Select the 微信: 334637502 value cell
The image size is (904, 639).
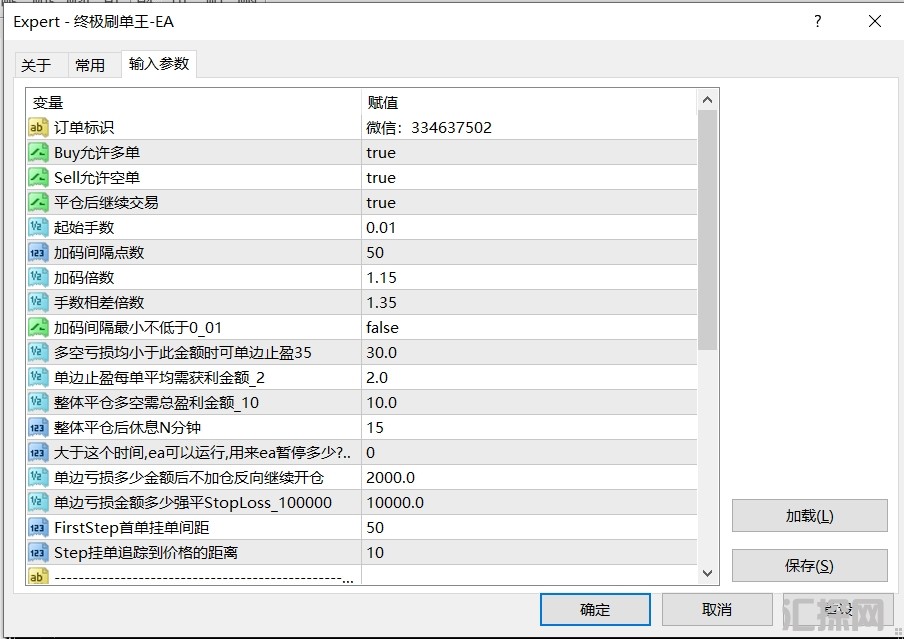(x=529, y=127)
